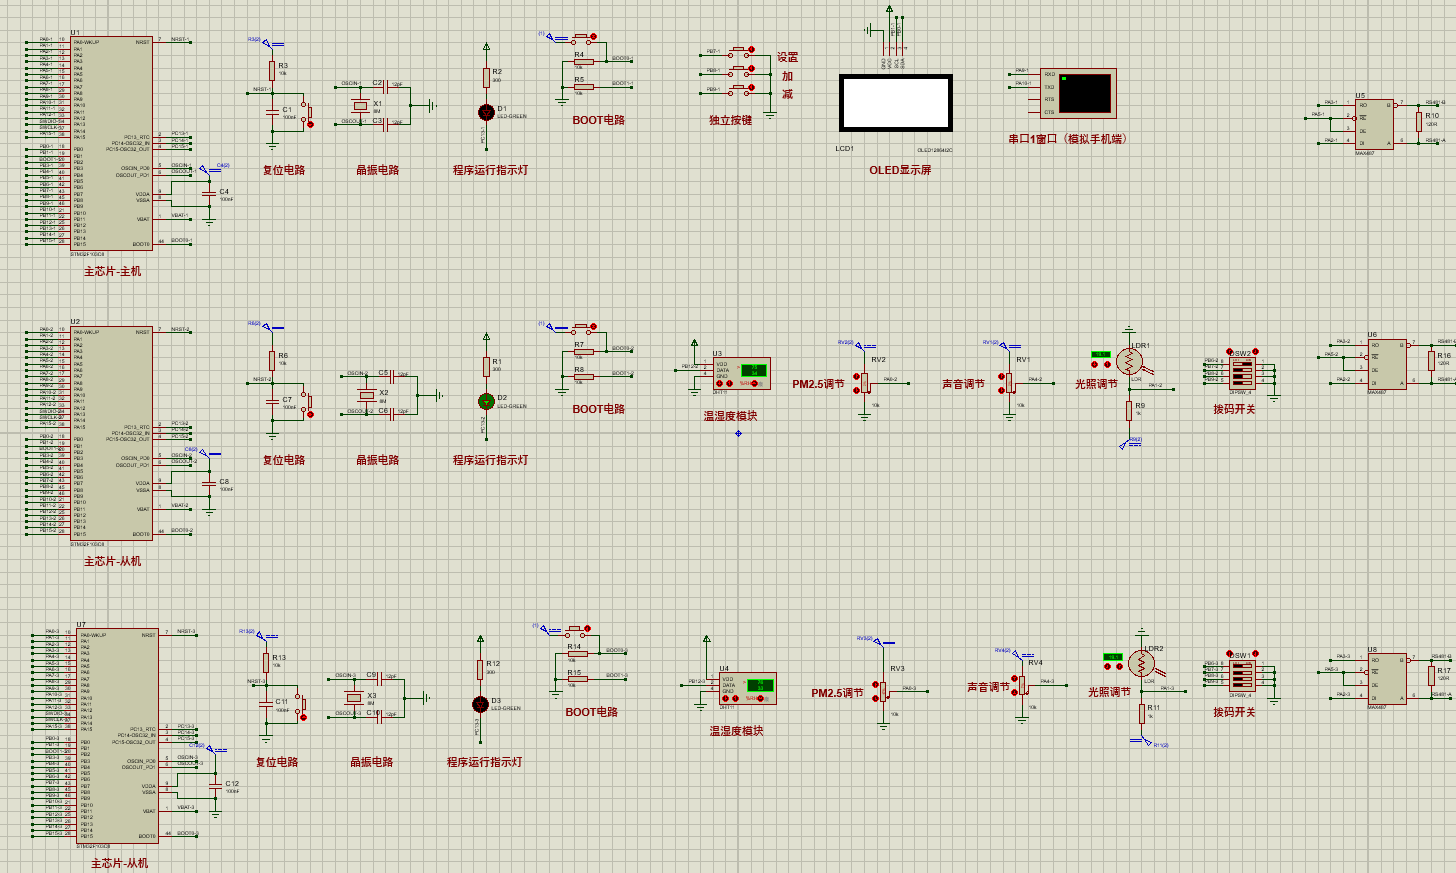
Task: Click the X3 crystal oscillator
Action: tap(354, 698)
